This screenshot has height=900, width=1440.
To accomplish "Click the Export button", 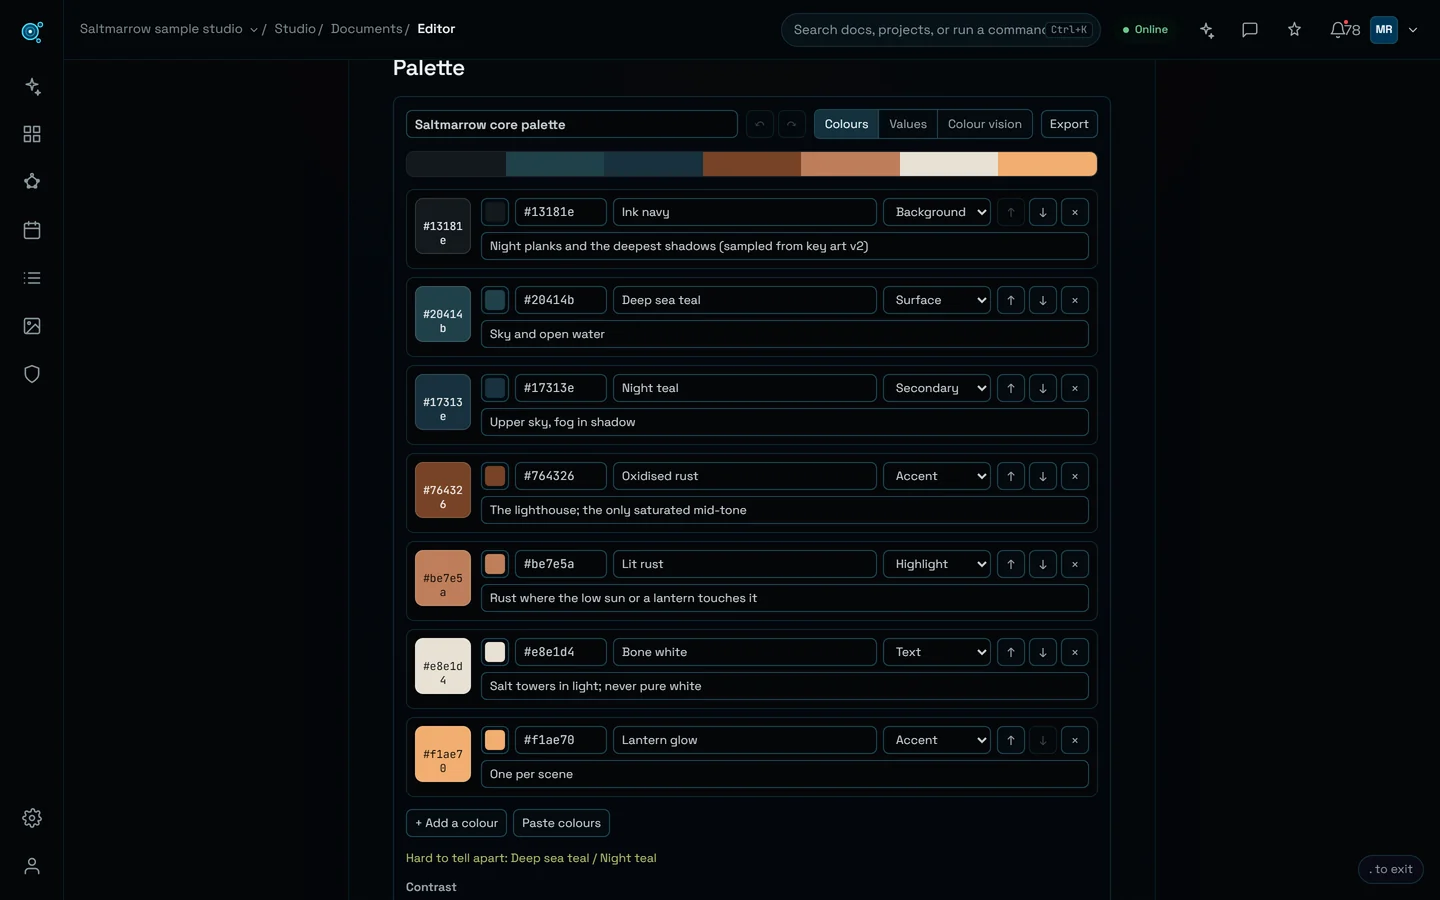I will click(1069, 124).
